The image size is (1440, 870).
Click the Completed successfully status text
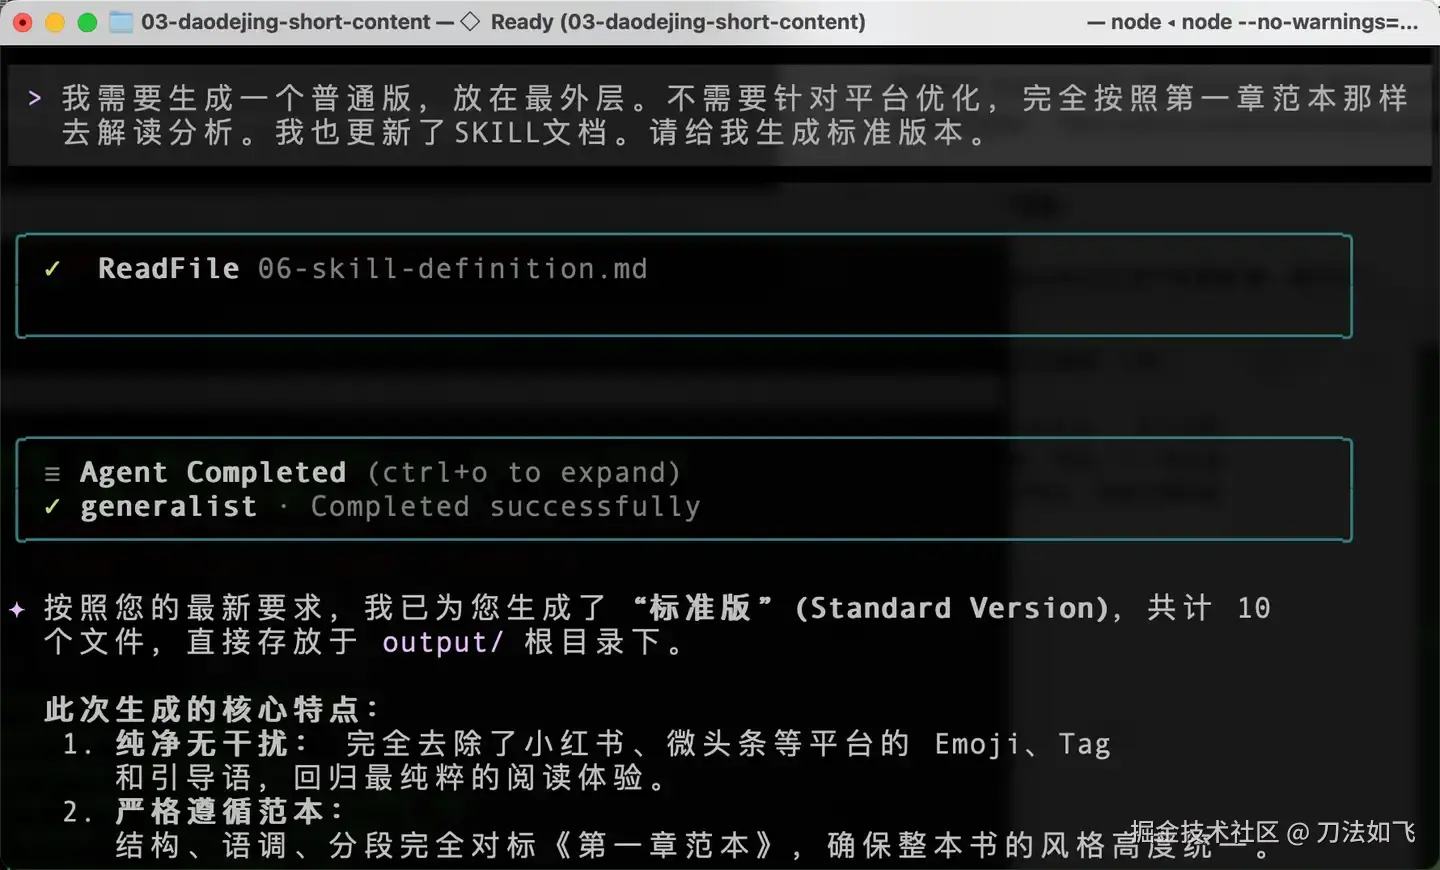(506, 507)
